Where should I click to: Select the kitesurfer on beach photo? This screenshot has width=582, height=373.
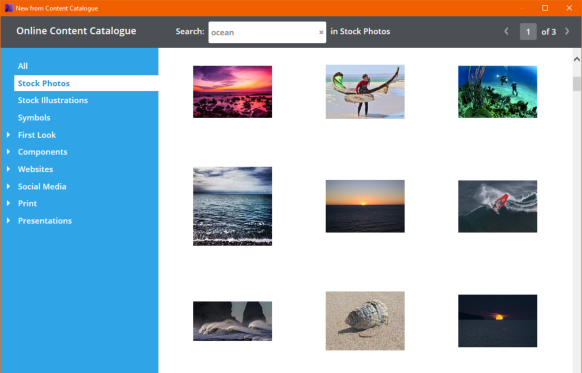[x=365, y=92]
